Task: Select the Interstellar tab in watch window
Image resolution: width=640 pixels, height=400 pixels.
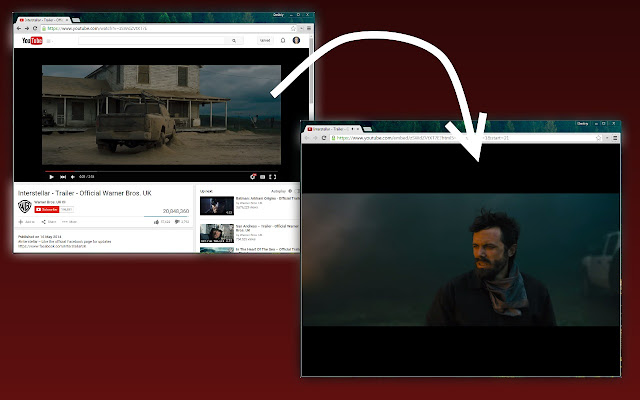Action: click(44, 20)
